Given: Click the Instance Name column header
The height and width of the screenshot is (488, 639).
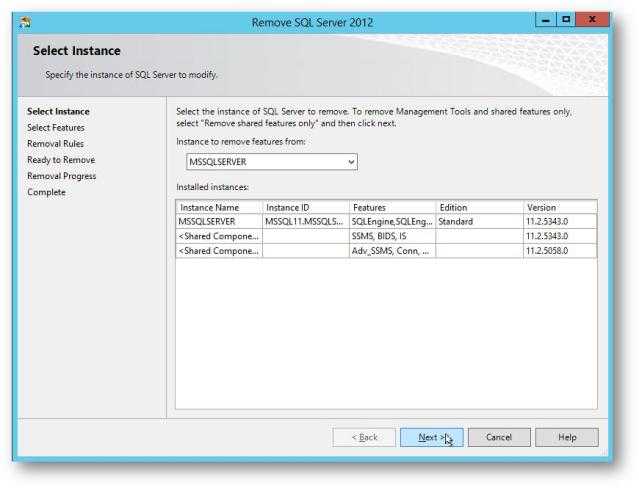Looking at the screenshot, I should pos(218,207).
